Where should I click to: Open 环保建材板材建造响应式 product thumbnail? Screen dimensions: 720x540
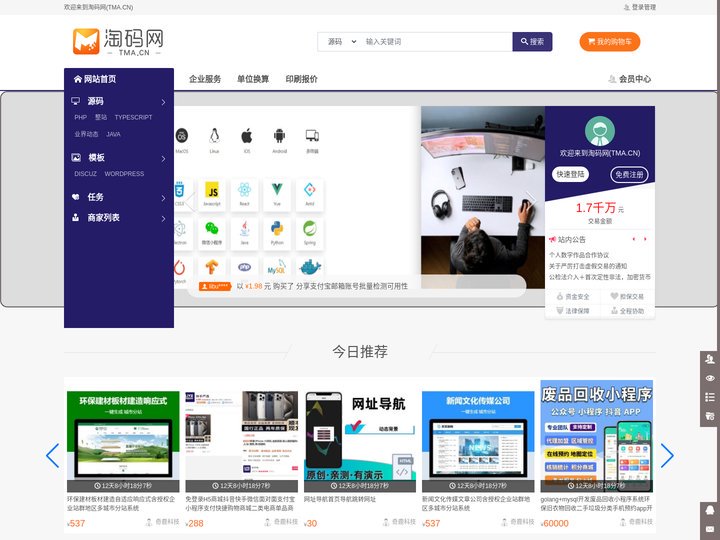[x=123, y=442]
